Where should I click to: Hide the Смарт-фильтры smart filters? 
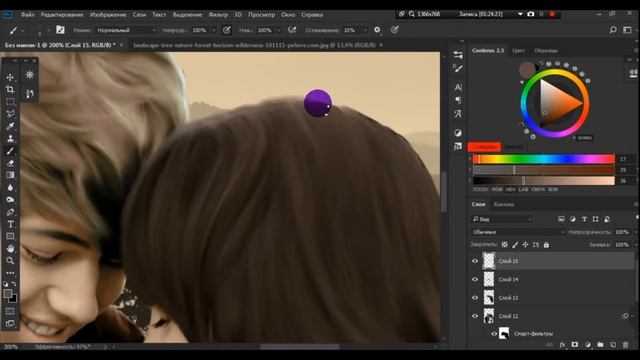pyautogui.click(x=494, y=334)
